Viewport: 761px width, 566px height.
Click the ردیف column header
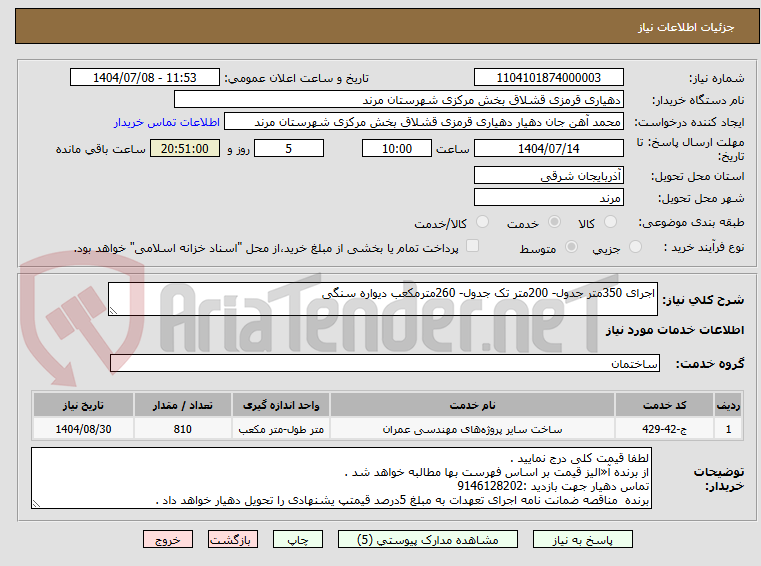(x=728, y=405)
